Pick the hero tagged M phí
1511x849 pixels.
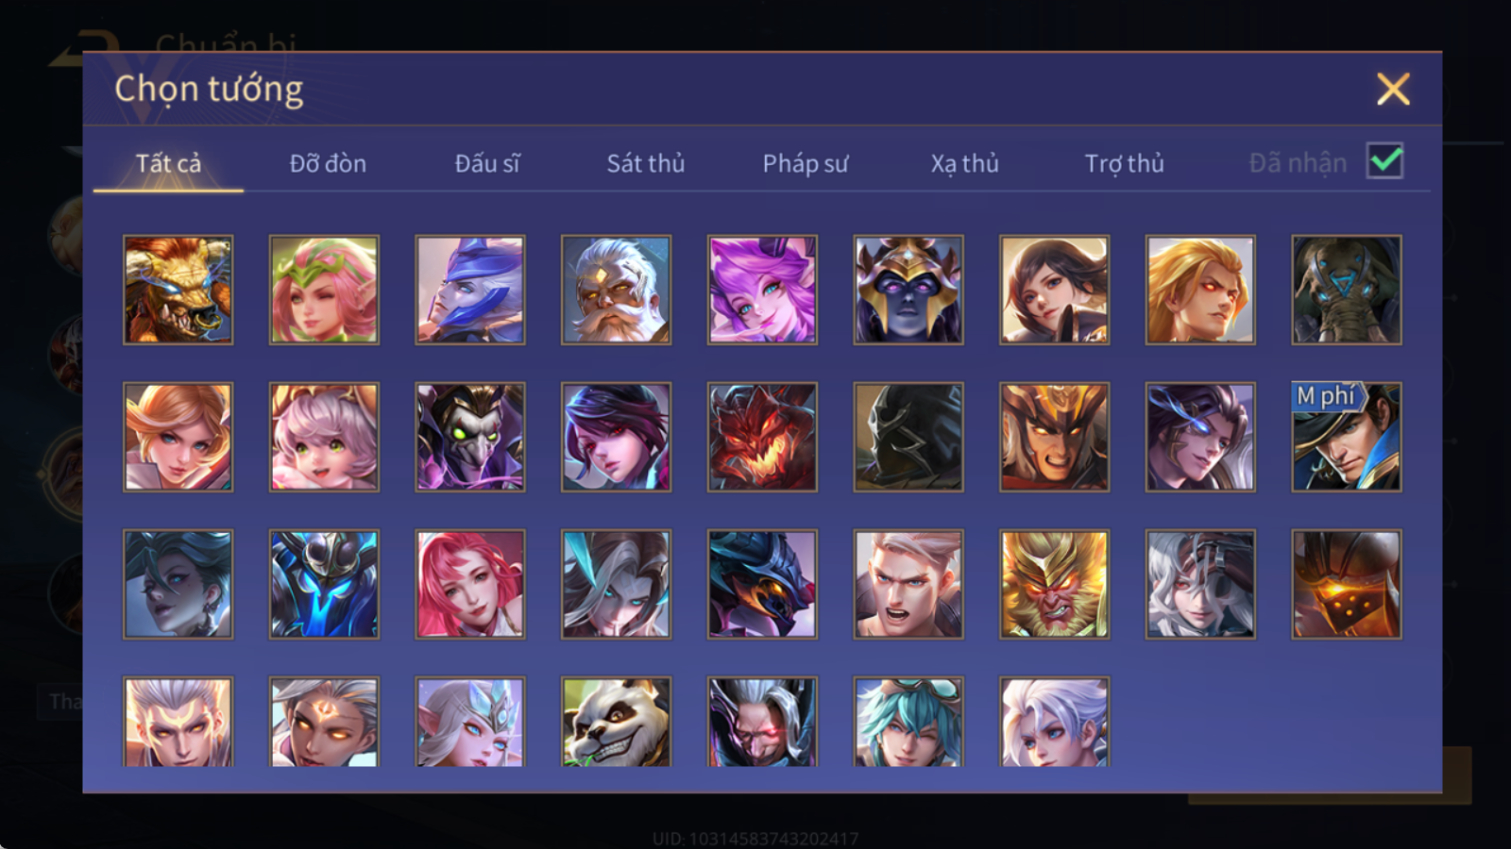click(1346, 437)
